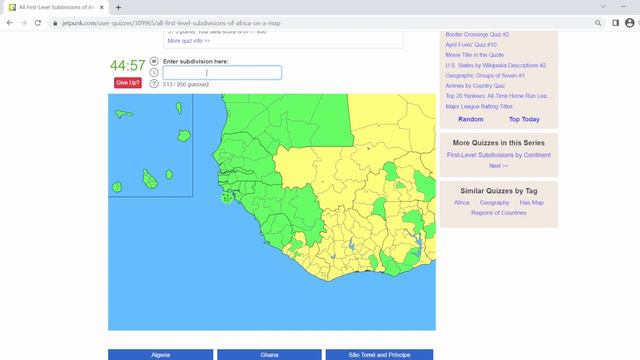Open the browser profile avatar icon

tap(630, 23)
